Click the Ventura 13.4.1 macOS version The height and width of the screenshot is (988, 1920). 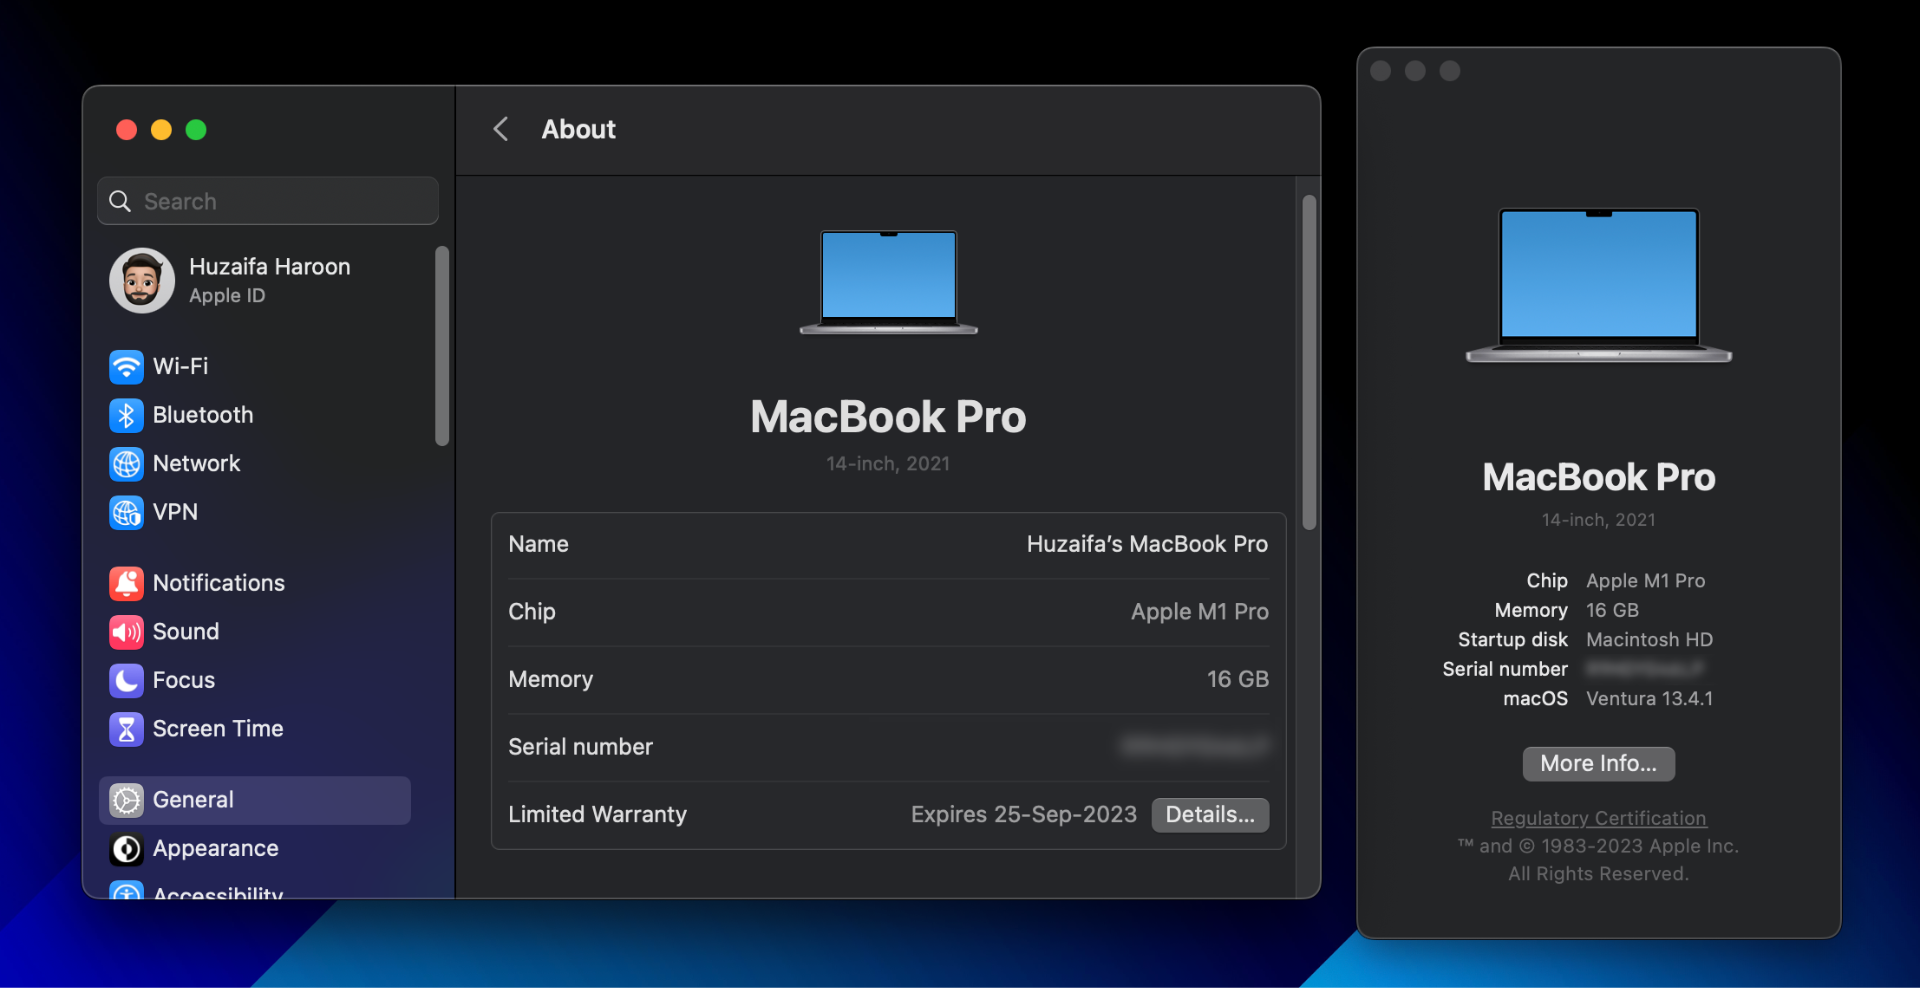click(1650, 699)
